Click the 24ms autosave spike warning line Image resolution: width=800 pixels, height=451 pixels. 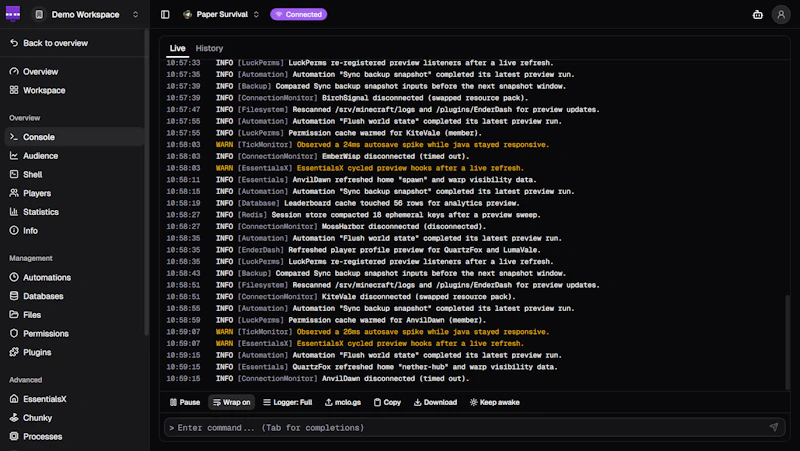point(357,145)
